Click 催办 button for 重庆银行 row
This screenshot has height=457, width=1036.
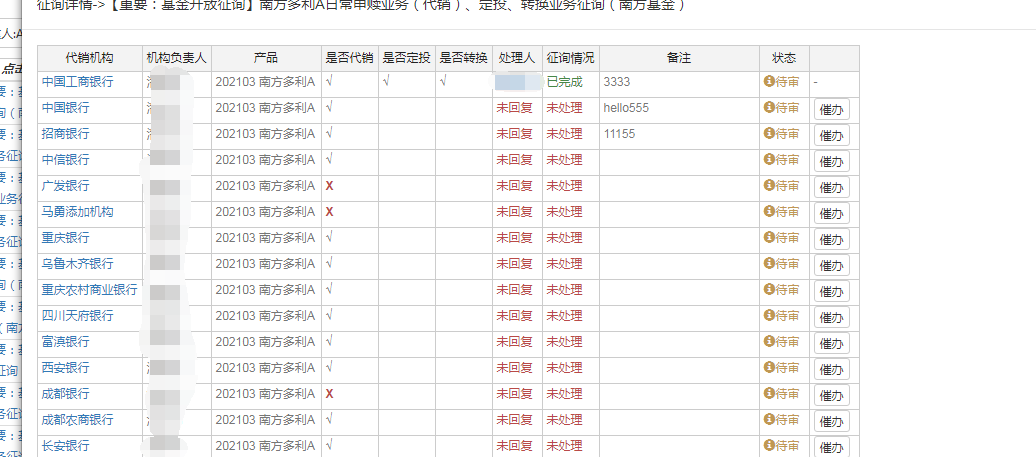pos(832,240)
